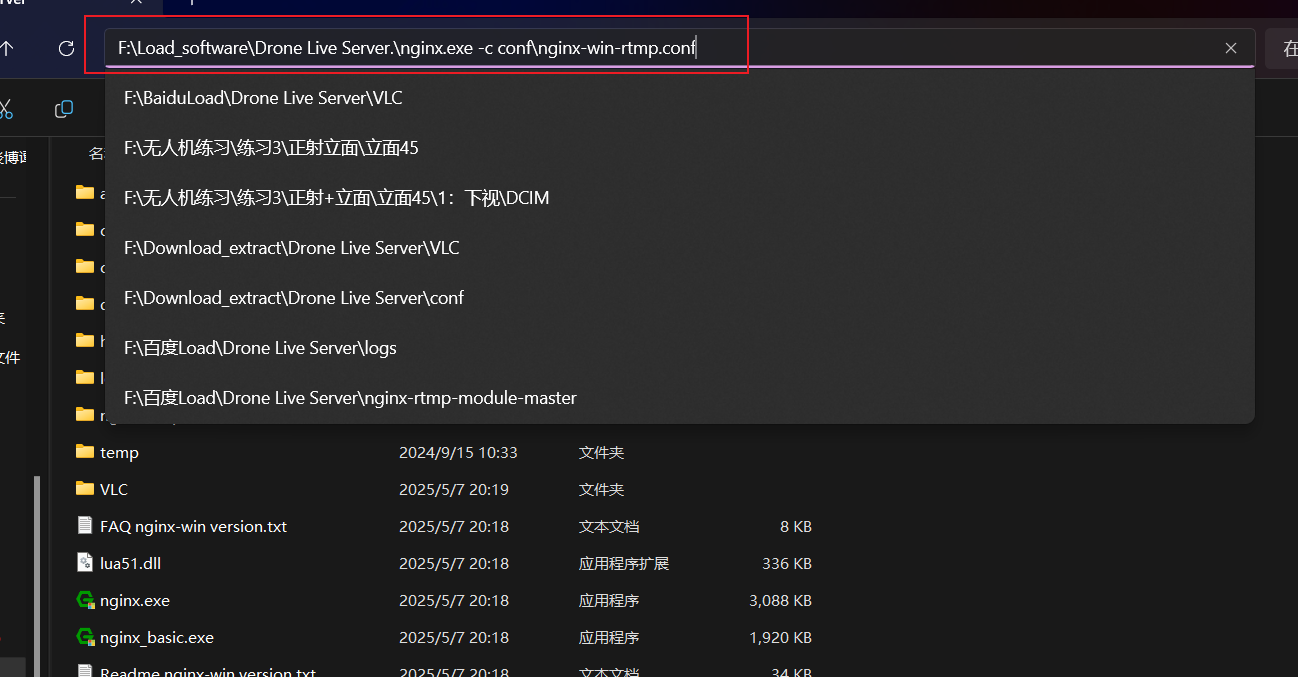Screen dimensions: 1298x677
Task: Select the VLC folder icon in file list
Action: pyautogui.click(x=85, y=489)
